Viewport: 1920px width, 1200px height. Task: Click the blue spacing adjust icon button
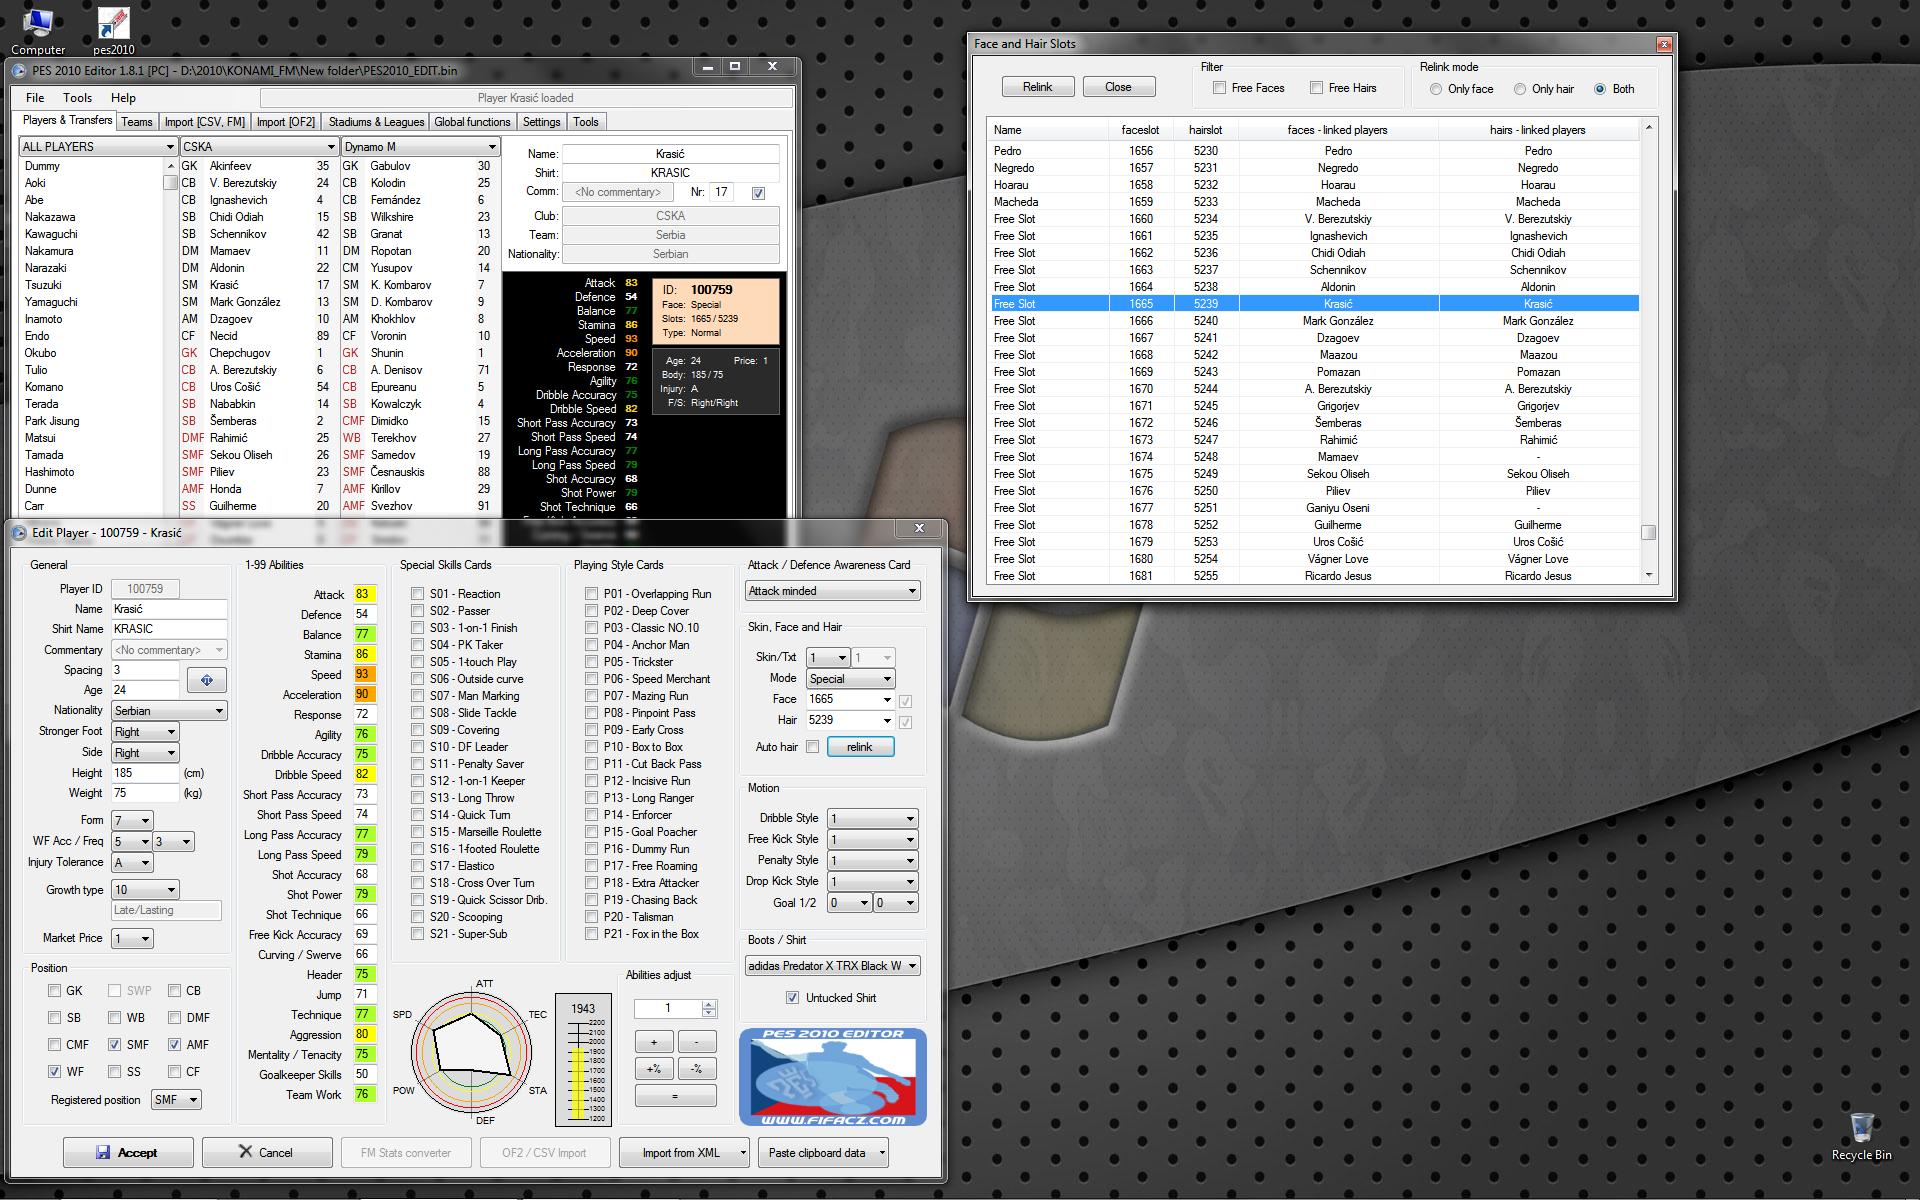(x=207, y=680)
